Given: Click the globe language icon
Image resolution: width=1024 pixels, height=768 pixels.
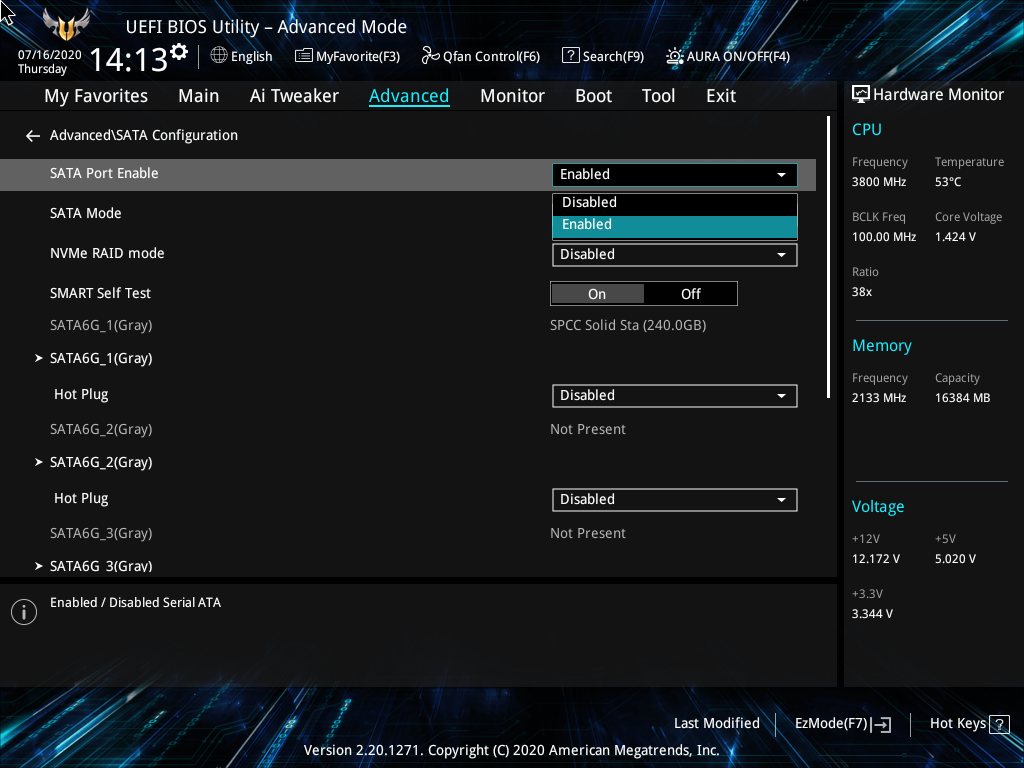Looking at the screenshot, I should pos(219,56).
